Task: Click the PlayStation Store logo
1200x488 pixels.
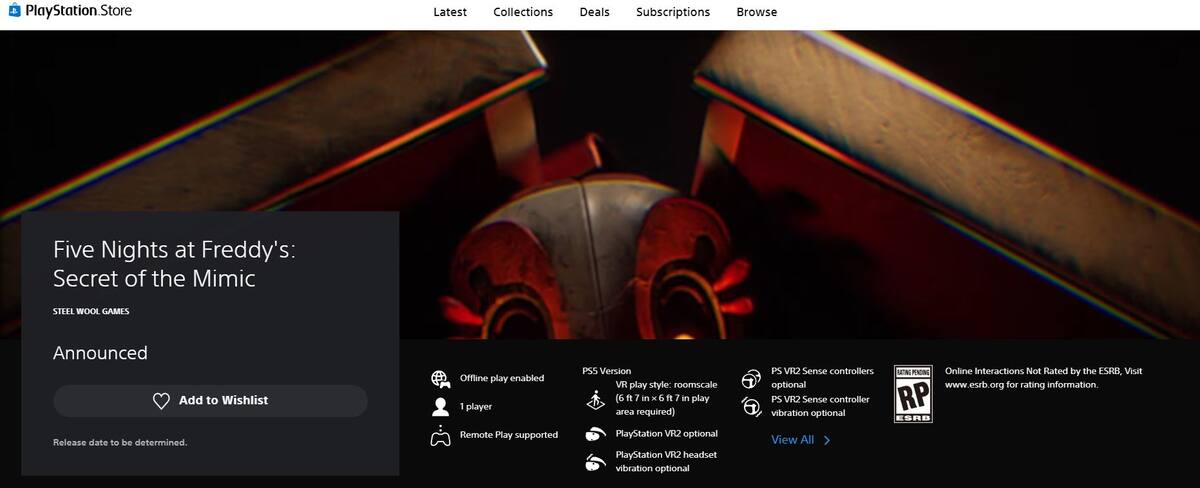Action: point(70,11)
